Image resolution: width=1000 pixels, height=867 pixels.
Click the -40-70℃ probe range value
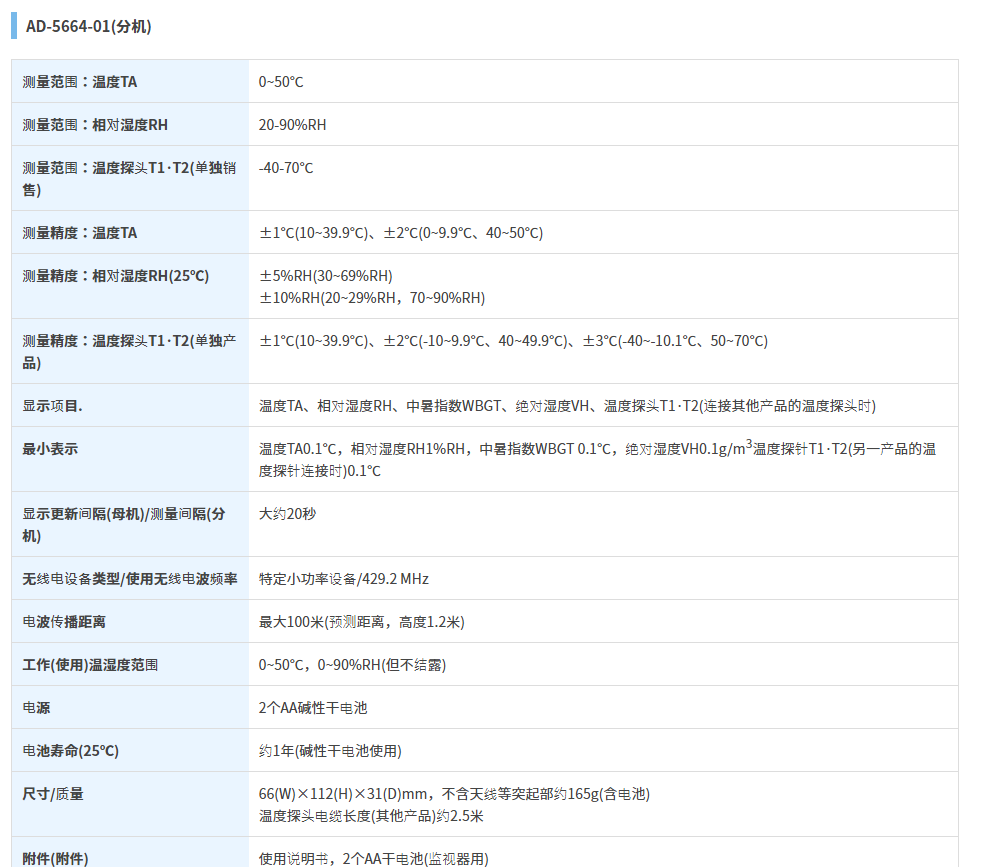tap(286, 168)
